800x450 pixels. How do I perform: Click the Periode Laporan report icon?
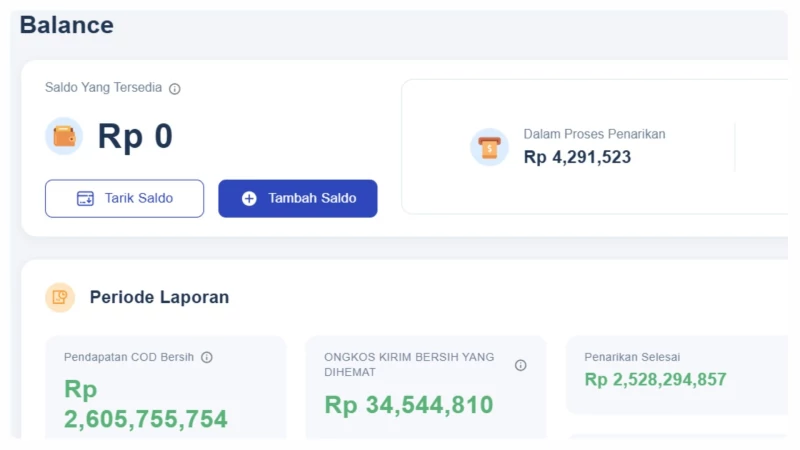60,297
